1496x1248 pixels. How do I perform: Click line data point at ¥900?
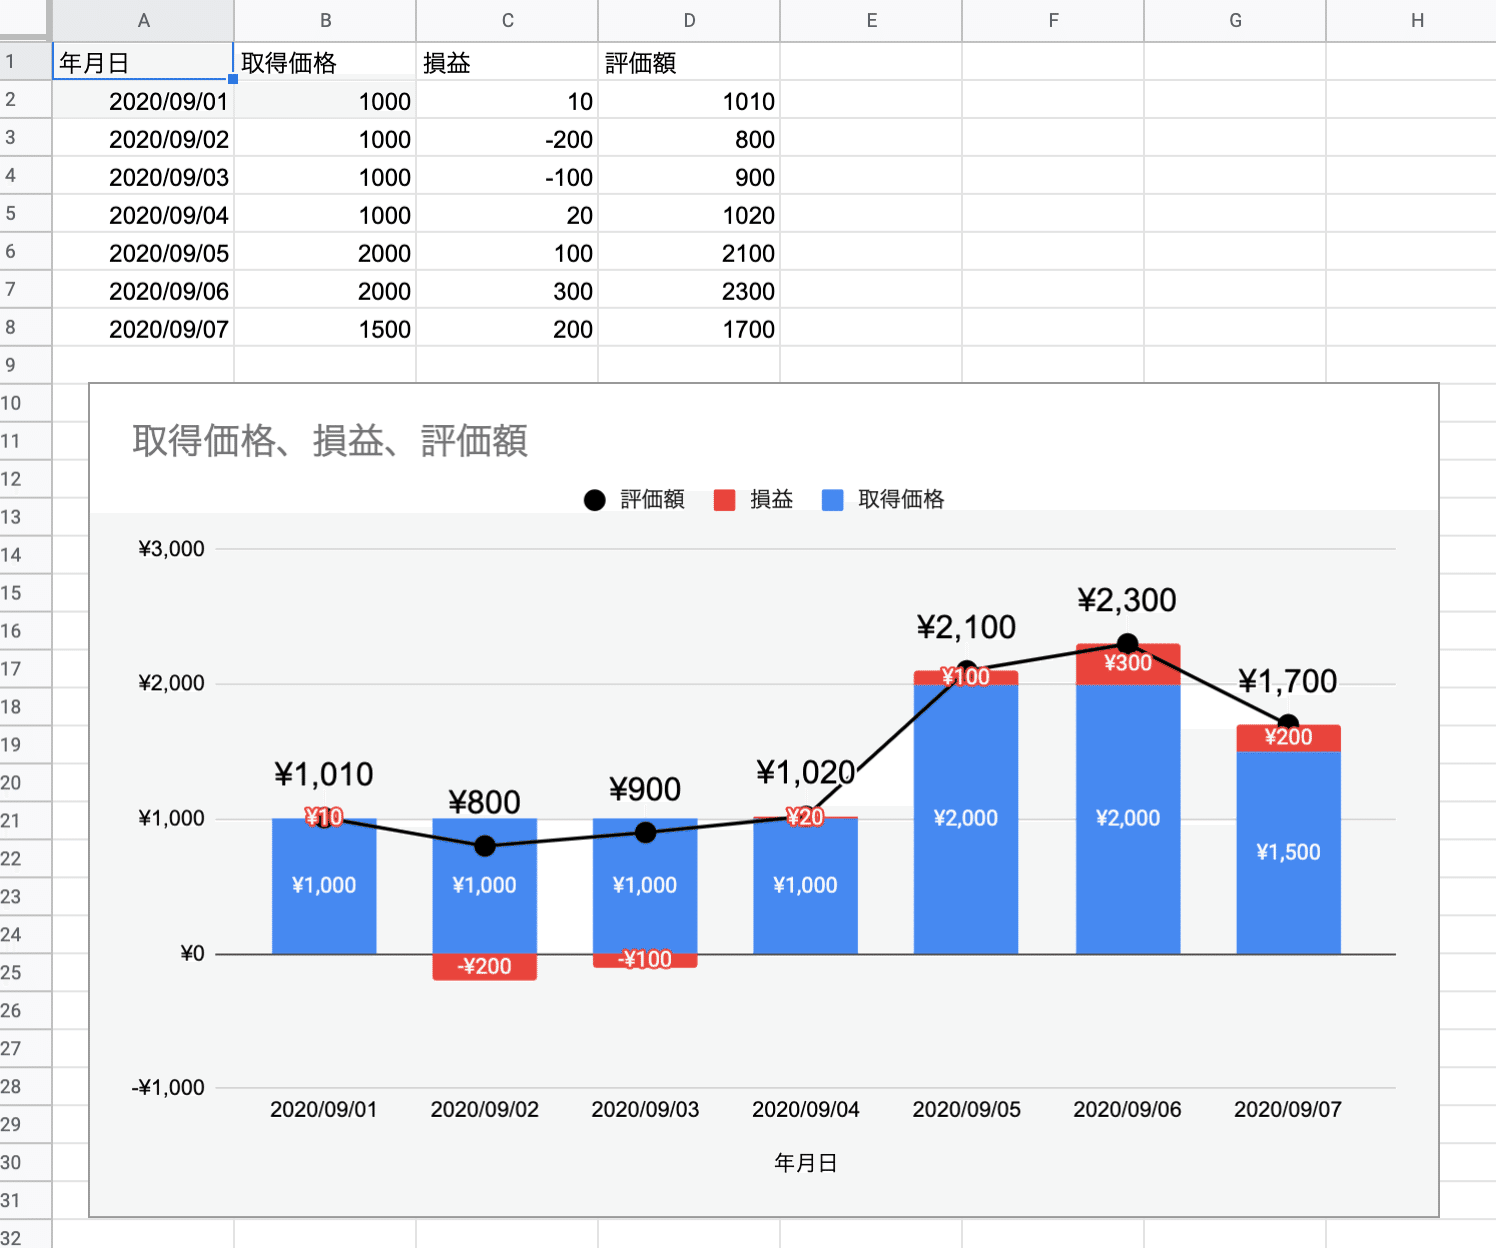[x=646, y=832]
